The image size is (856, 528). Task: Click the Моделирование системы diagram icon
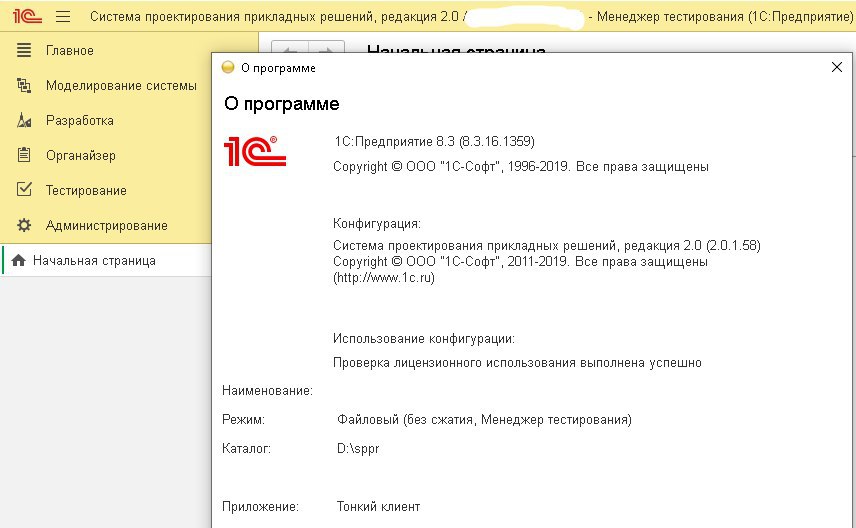23,85
